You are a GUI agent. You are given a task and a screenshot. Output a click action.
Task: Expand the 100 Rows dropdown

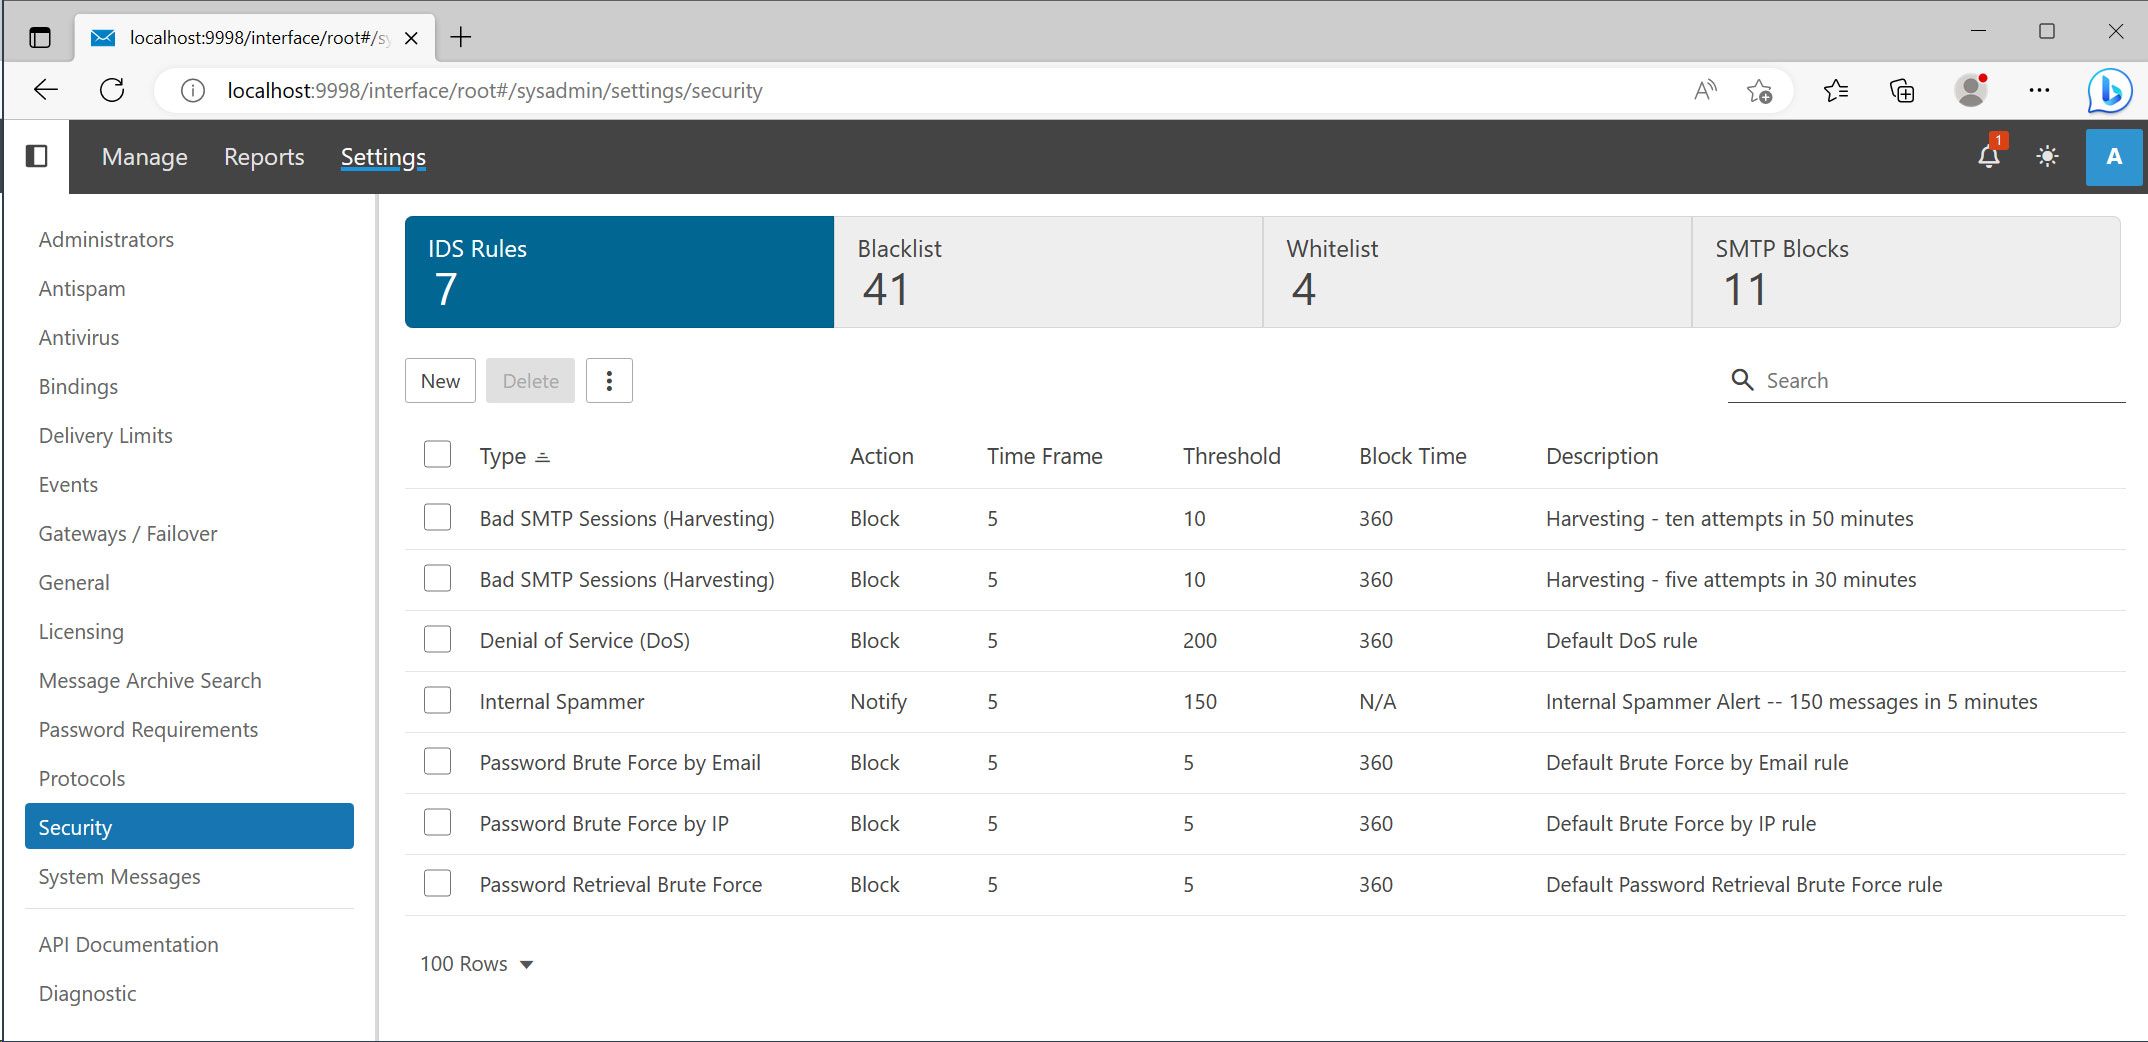coord(477,964)
